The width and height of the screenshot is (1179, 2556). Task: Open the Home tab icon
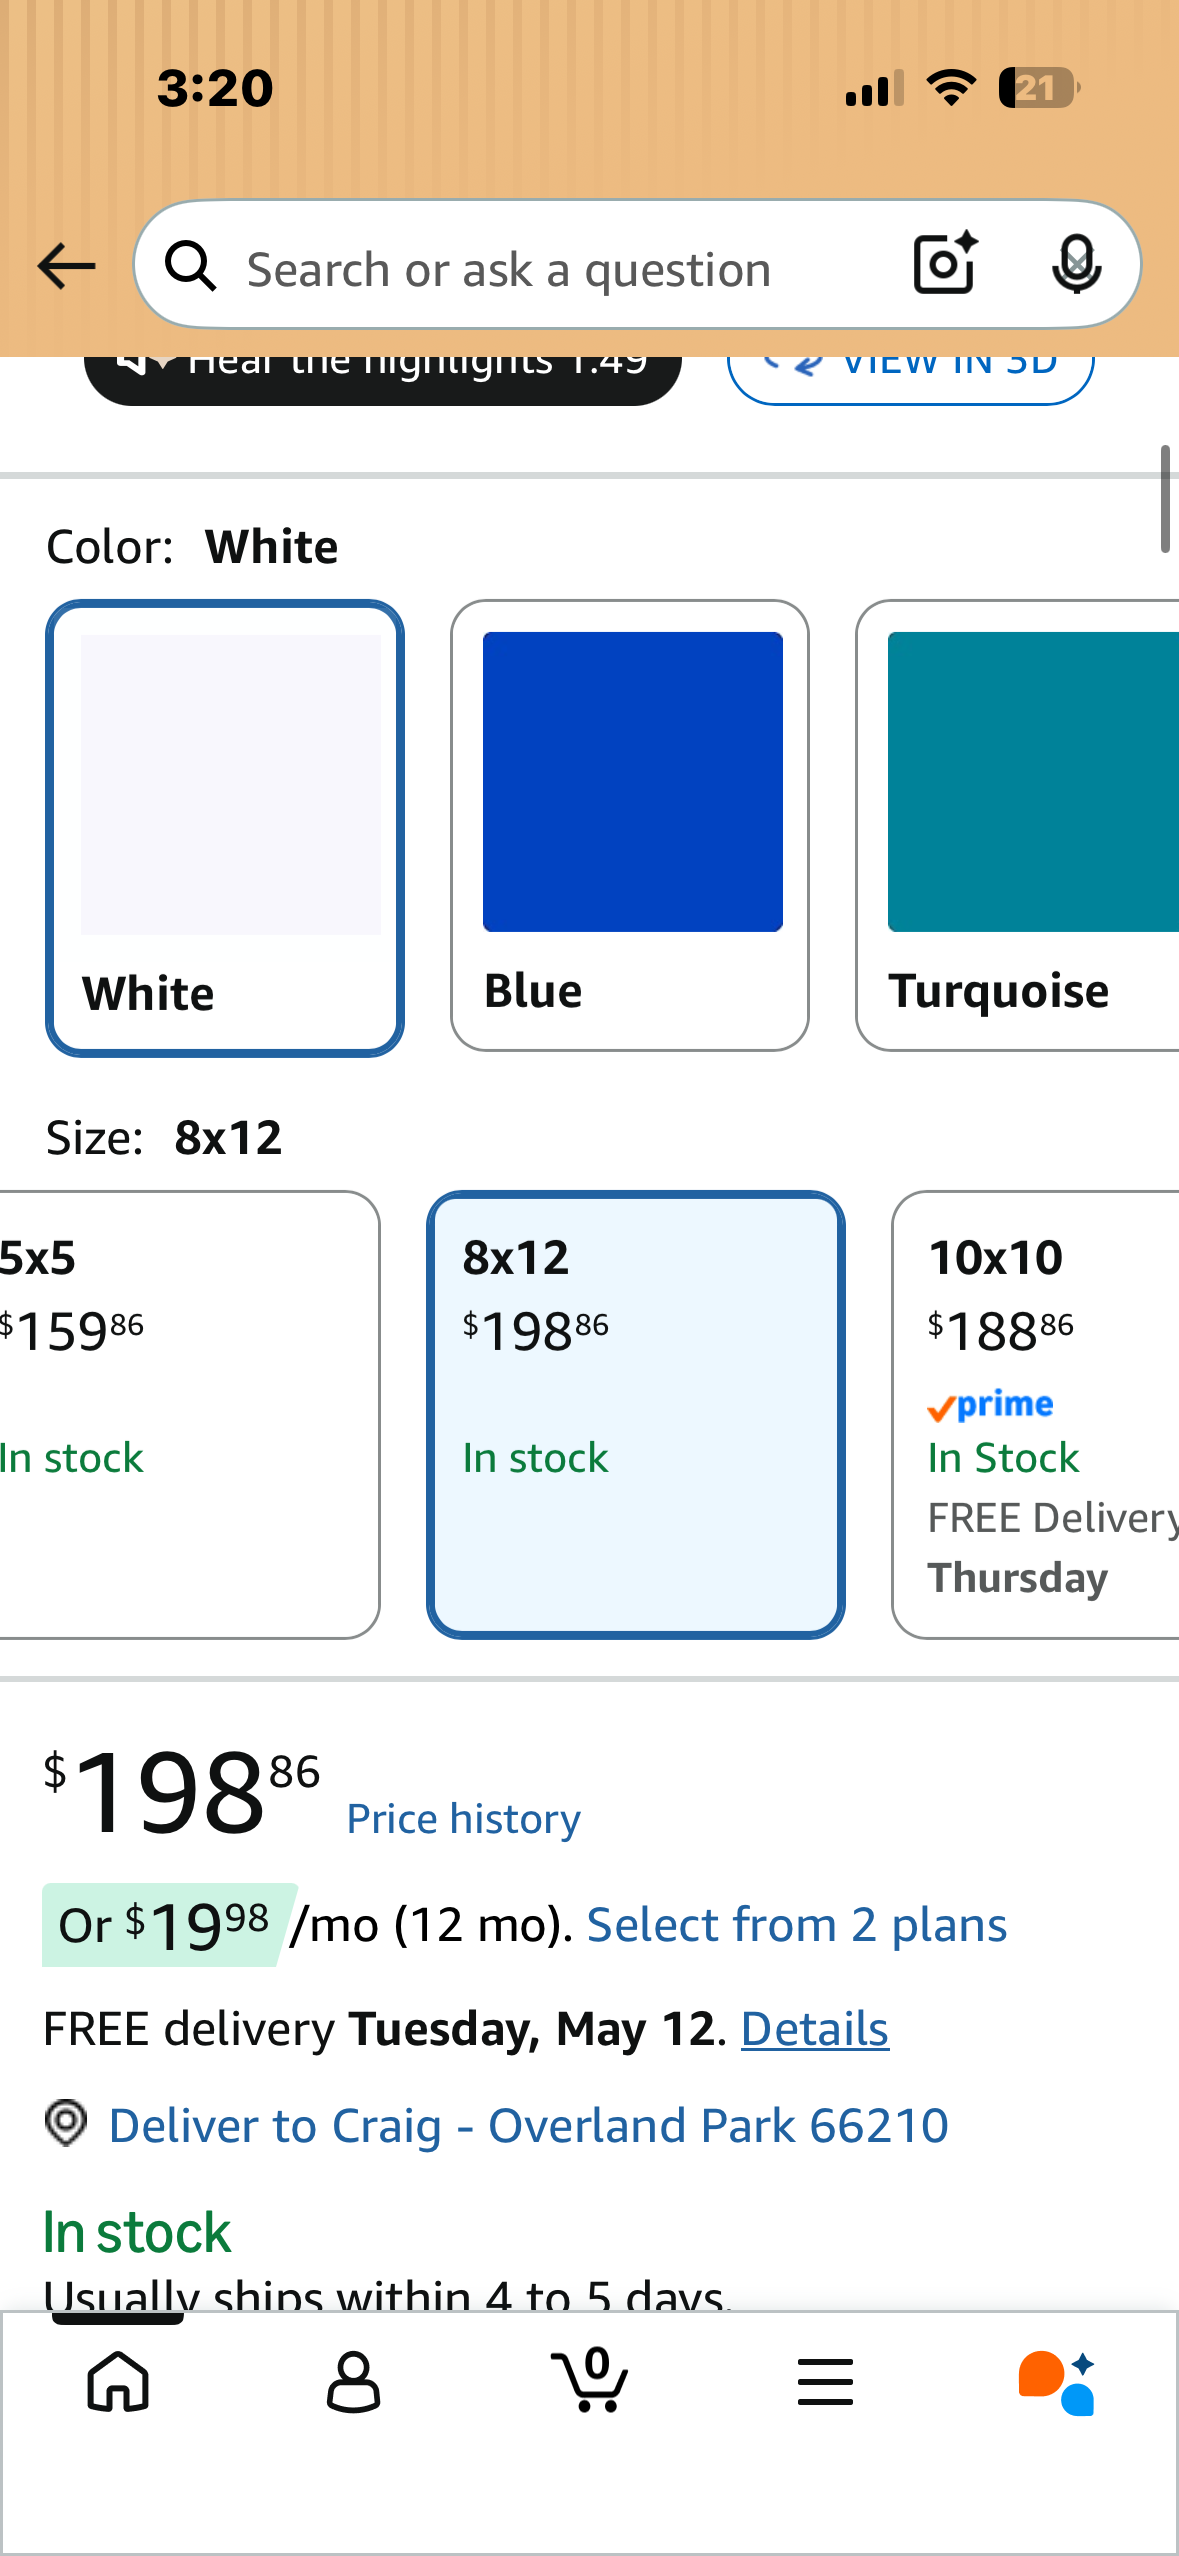pyautogui.click(x=118, y=2382)
